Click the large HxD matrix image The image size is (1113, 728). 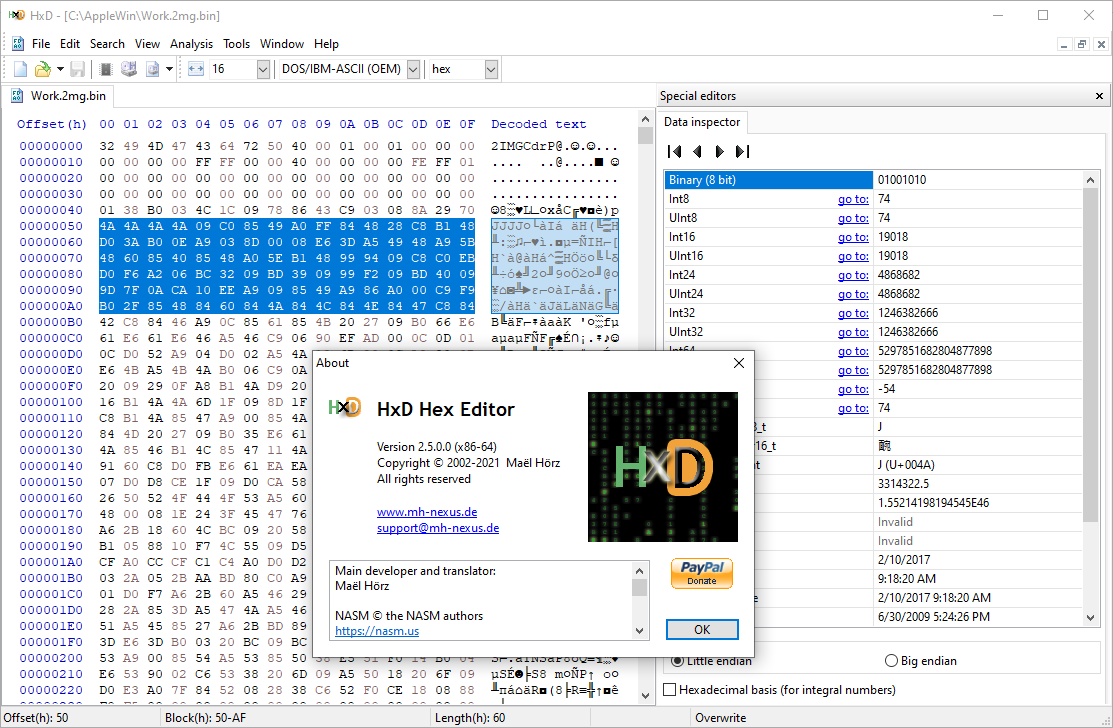point(663,467)
